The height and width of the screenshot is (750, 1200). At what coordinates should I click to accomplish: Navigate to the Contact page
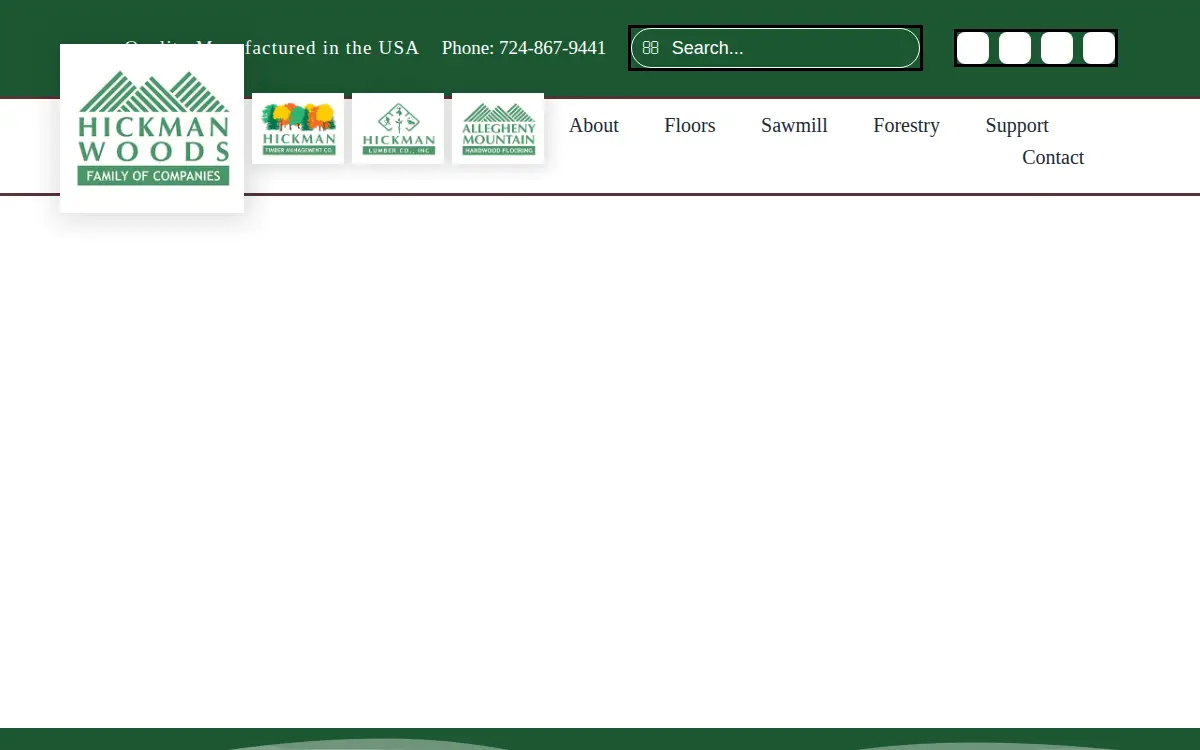(x=1053, y=157)
